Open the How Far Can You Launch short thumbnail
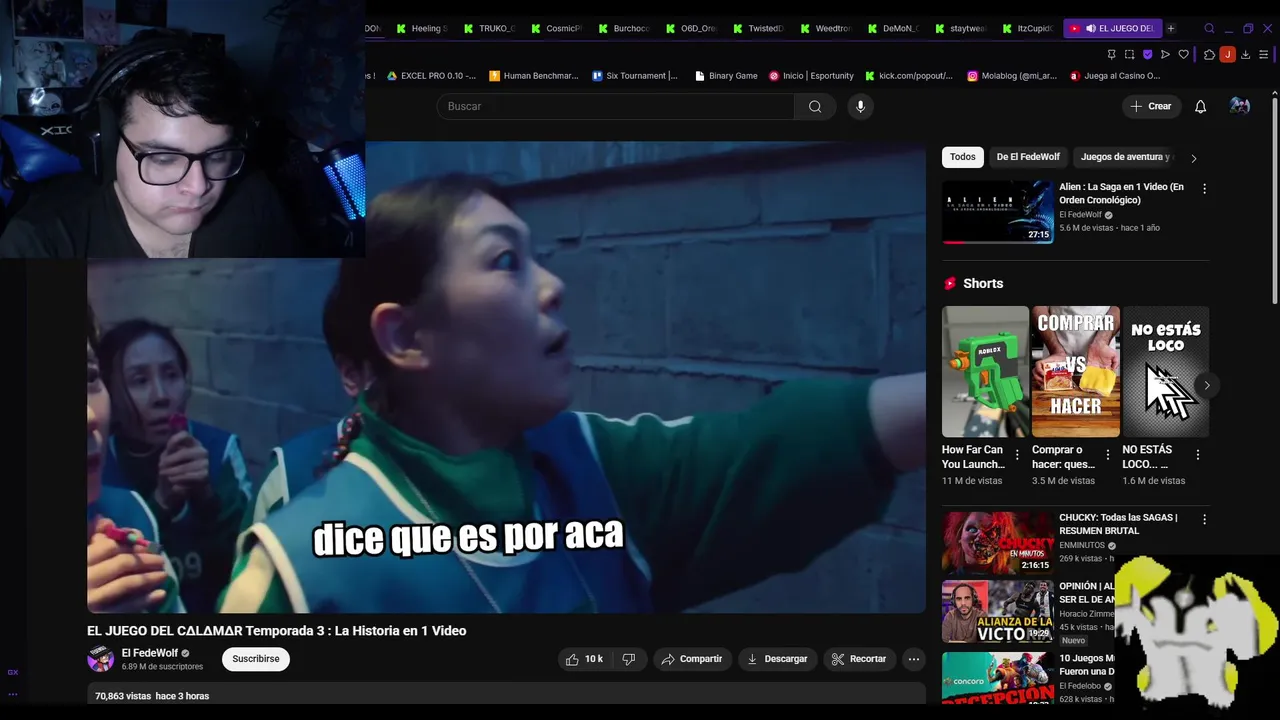The width and height of the screenshot is (1280, 720). point(985,371)
